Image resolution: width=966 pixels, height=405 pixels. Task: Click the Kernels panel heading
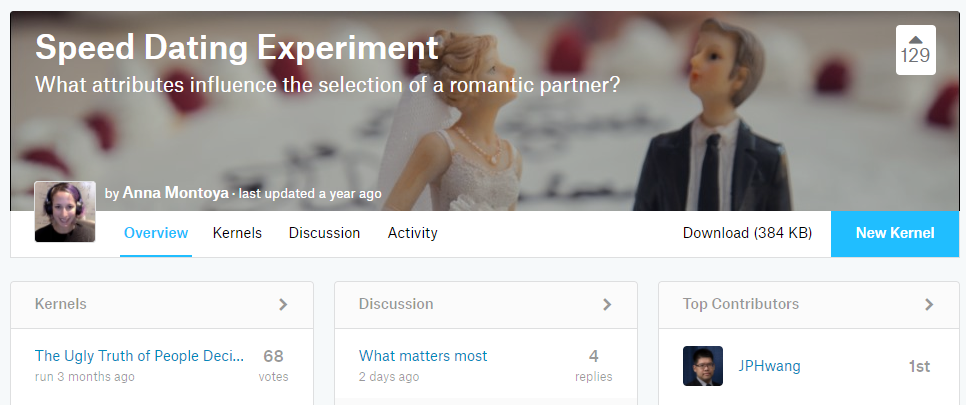tap(60, 304)
